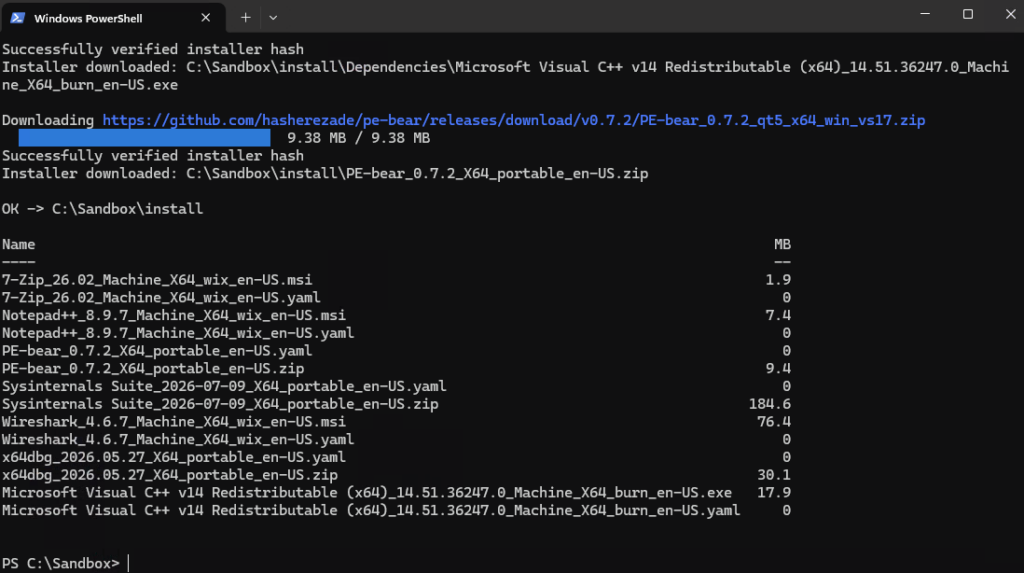Viewport: 1024px width, 573px height.
Task: Click the 76.4 size value
Action: coord(774,421)
